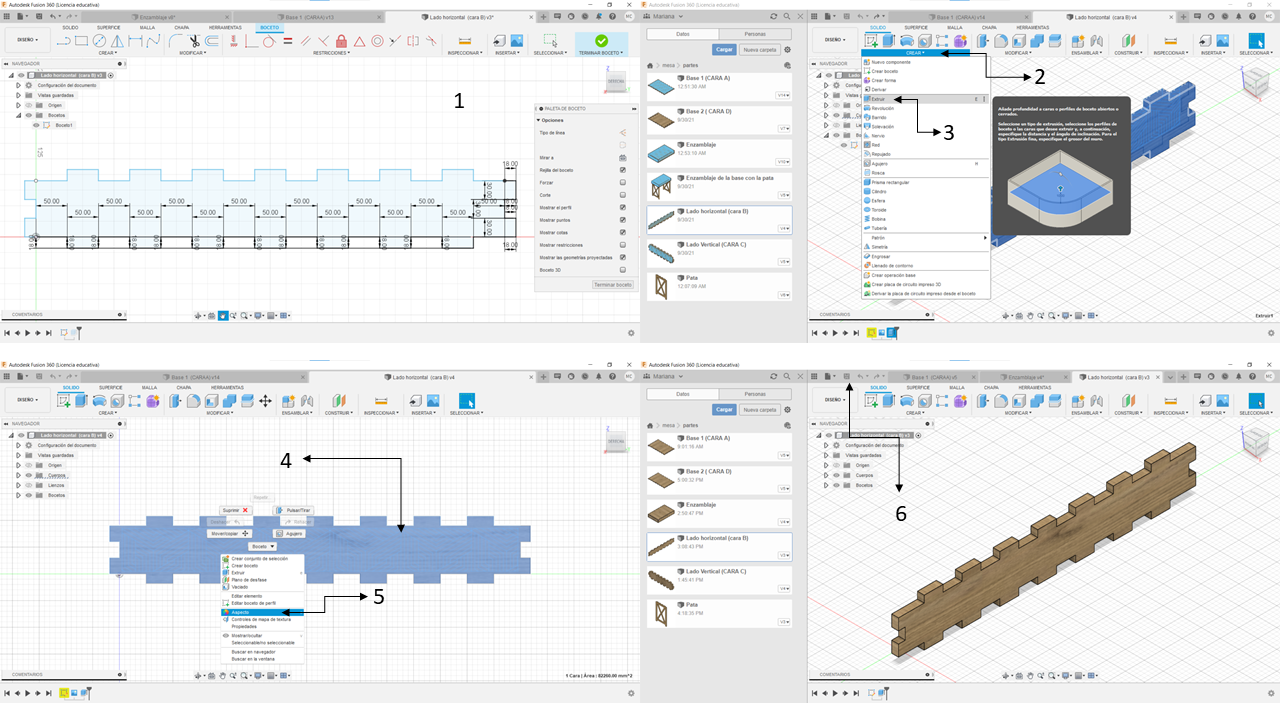Viewport: 1280px width, 720px height.
Task: Click the home icon in top data panel breadcrumb
Action: coord(652,64)
